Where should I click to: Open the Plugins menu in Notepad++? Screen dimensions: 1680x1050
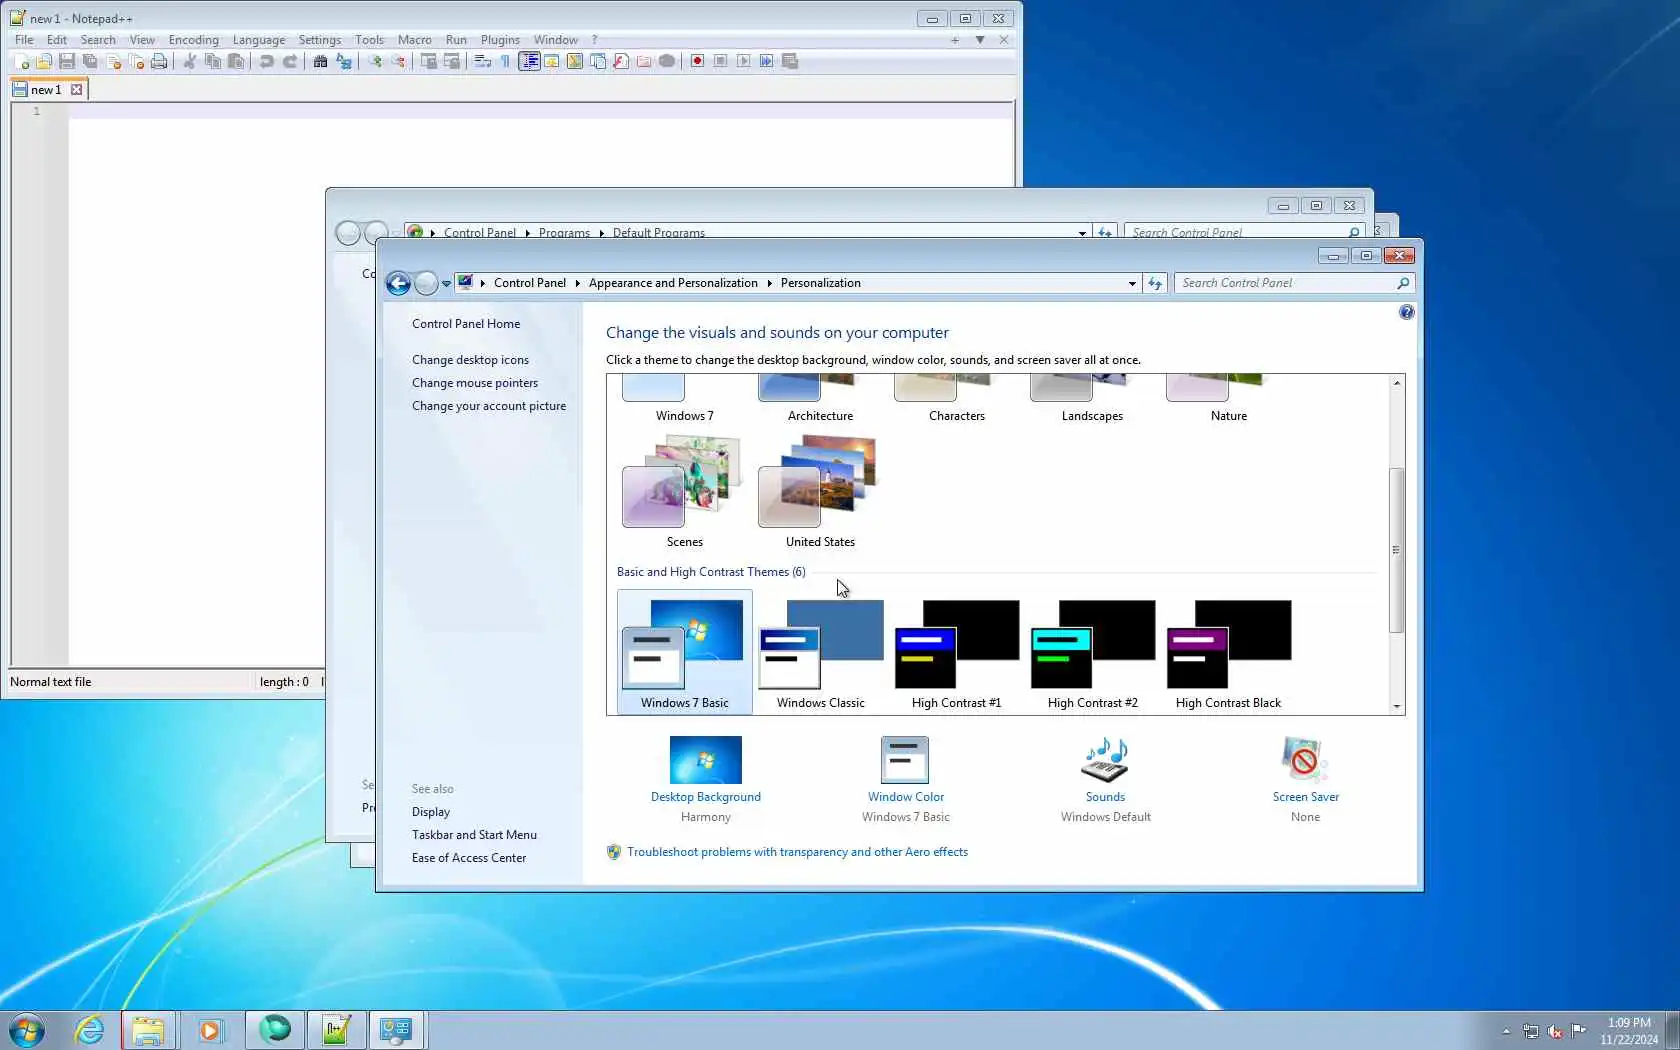point(500,40)
